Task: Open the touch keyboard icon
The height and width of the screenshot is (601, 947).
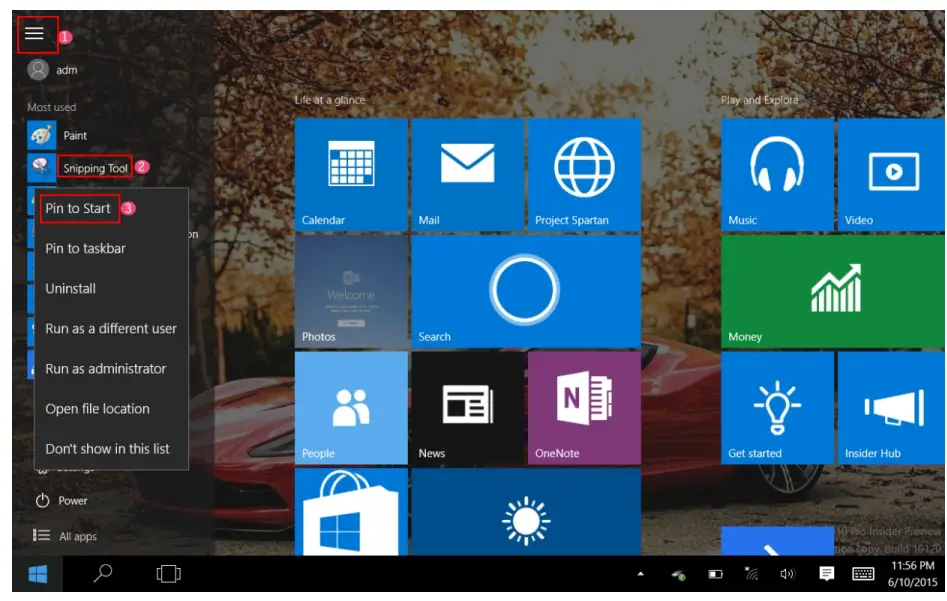Action: [863, 574]
